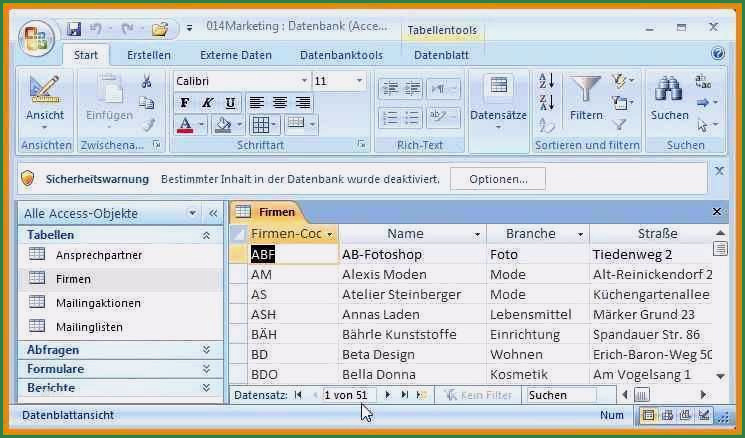This screenshot has height=438, width=745.
Task: Sort ascending A to Z
Action: [546, 81]
